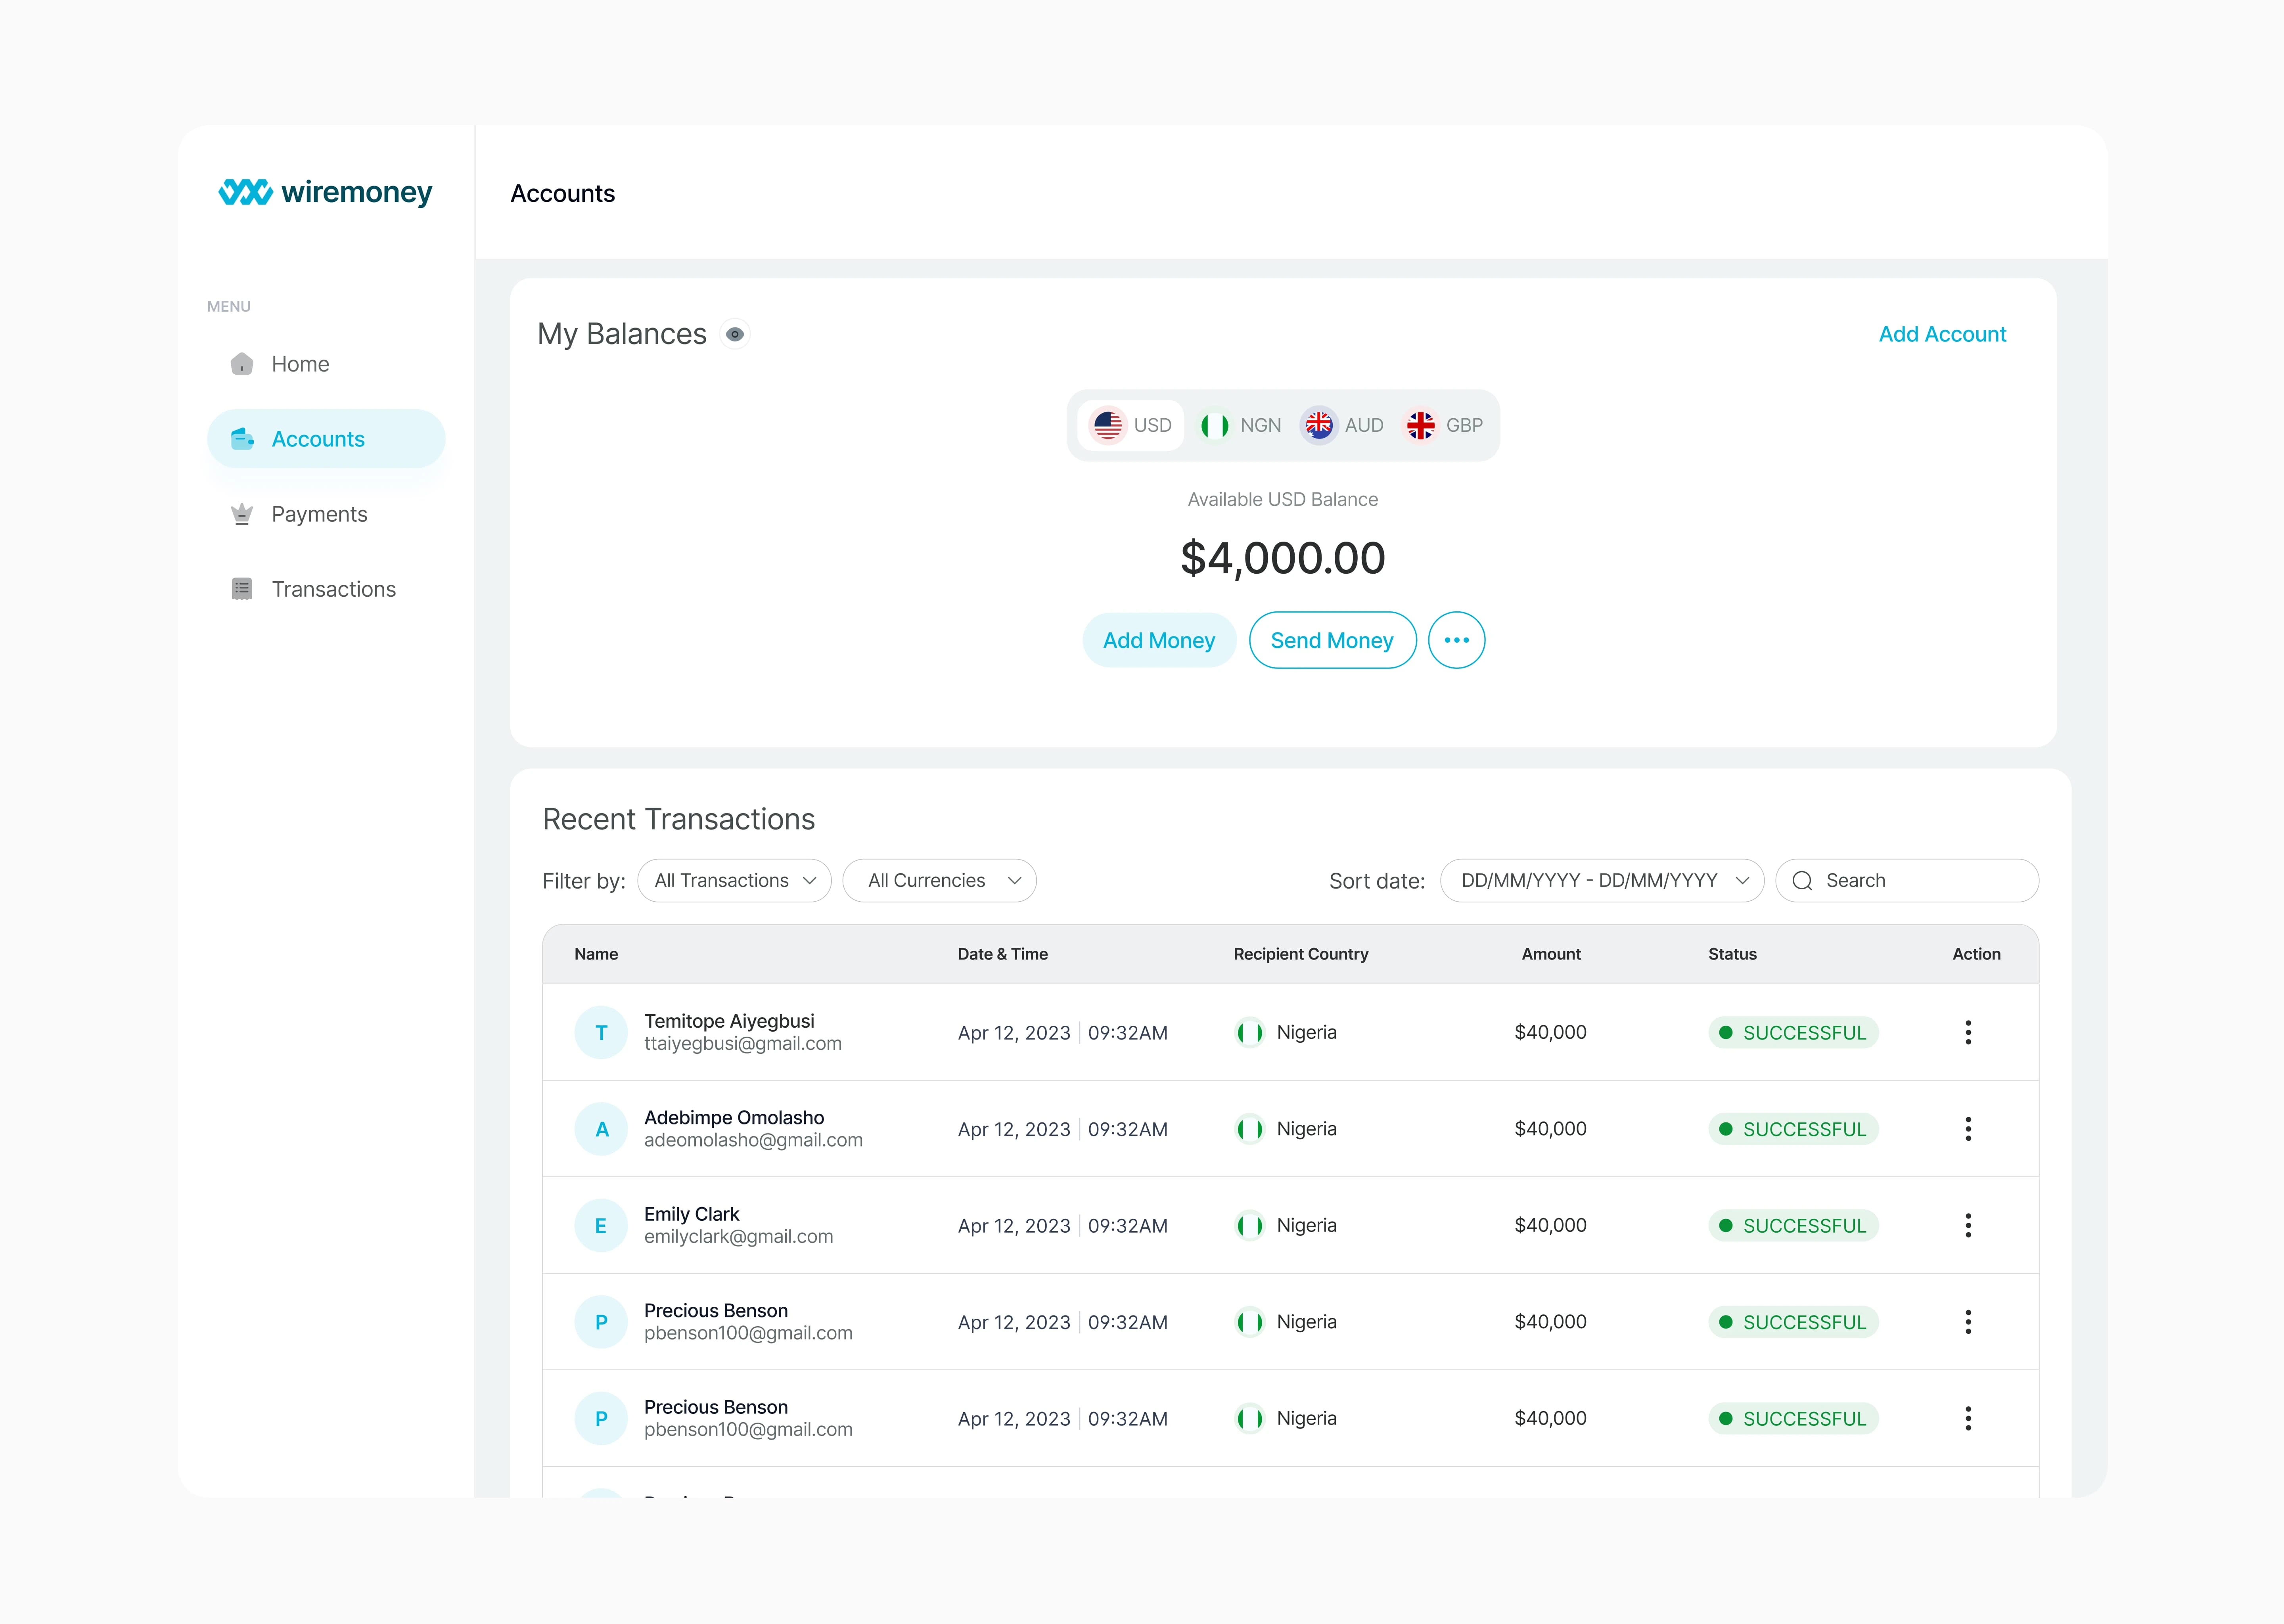Screen dimensions: 2284x1624
Task: Click SUCCESSFUL badge in Adebimpe's row
Action: [x=1793, y=1129]
